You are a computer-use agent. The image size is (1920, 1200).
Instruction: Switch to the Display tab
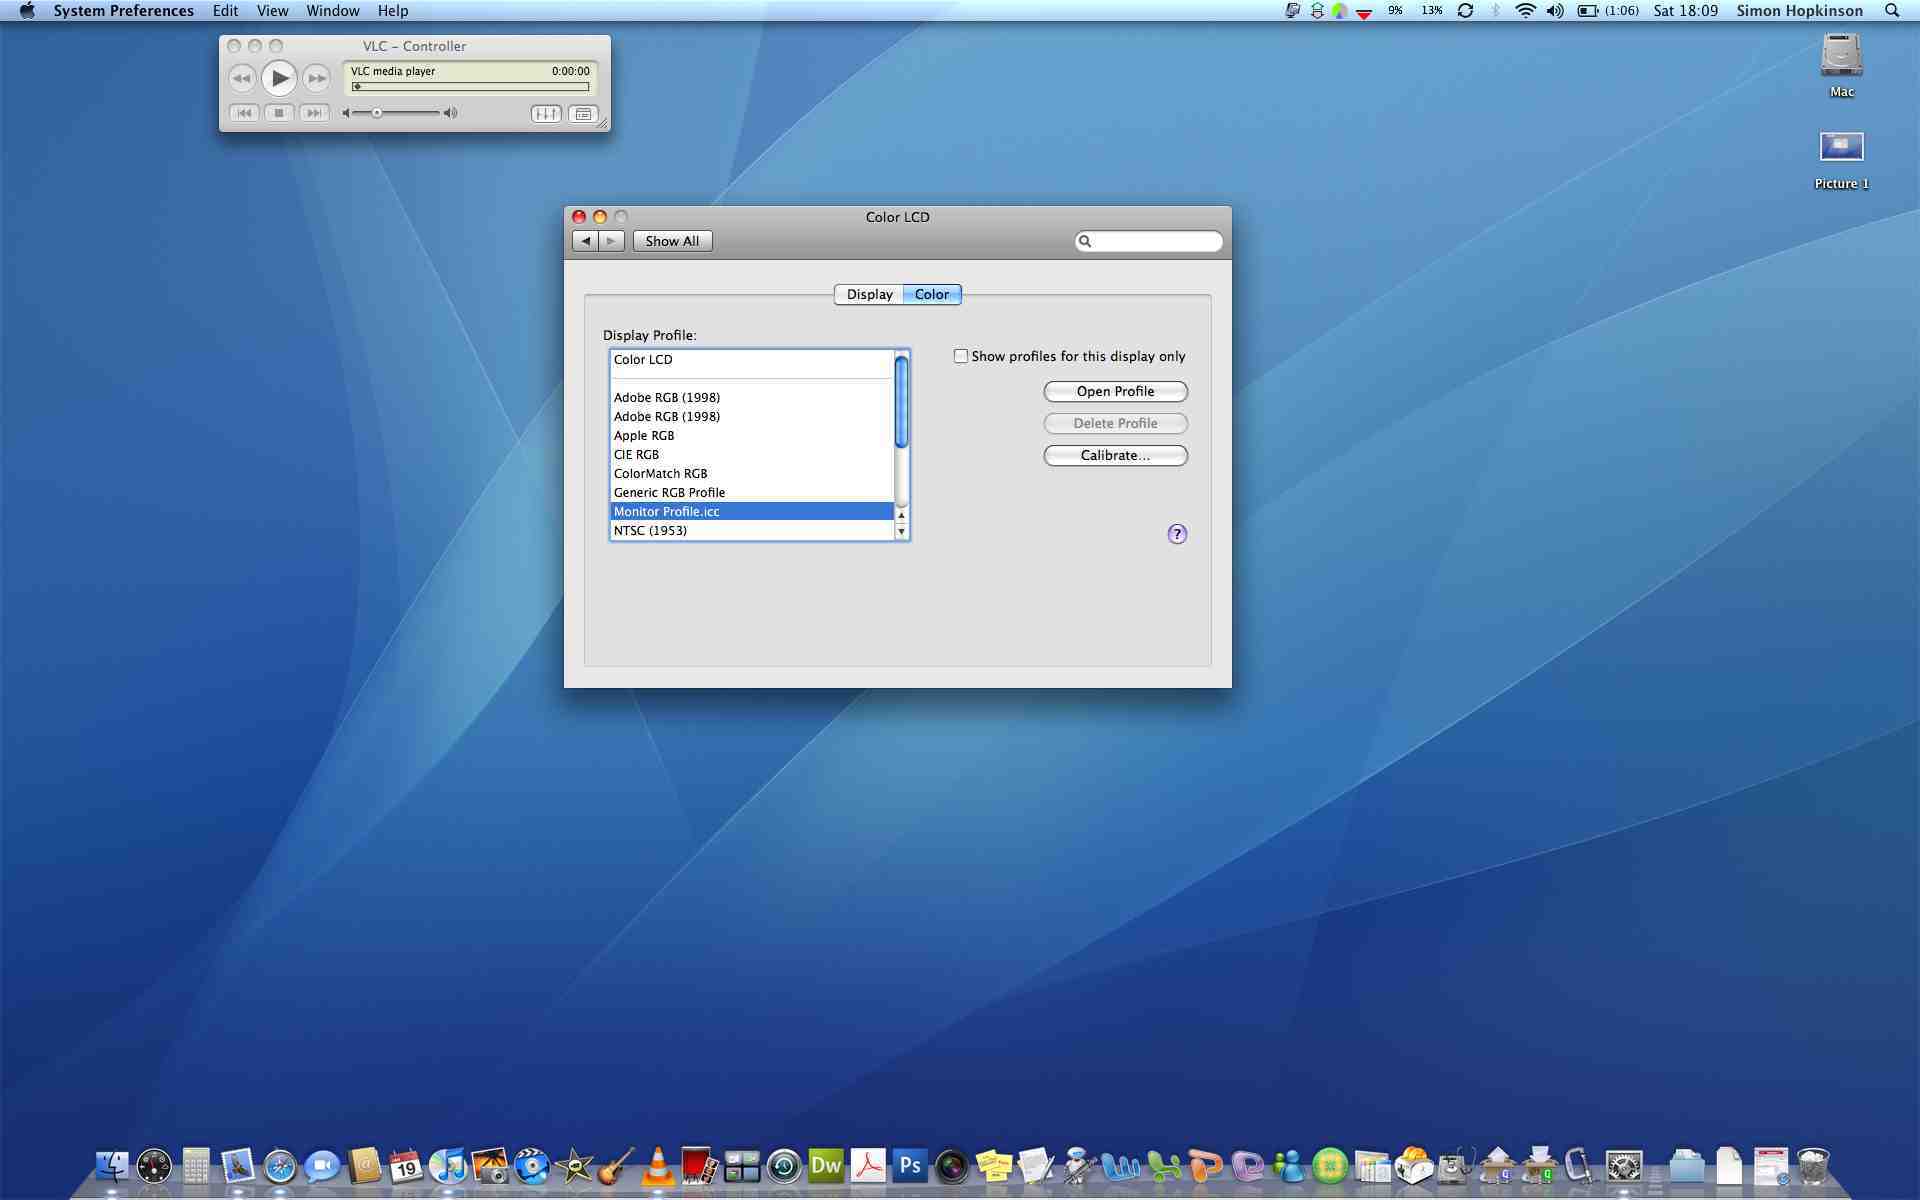pyautogui.click(x=869, y=294)
